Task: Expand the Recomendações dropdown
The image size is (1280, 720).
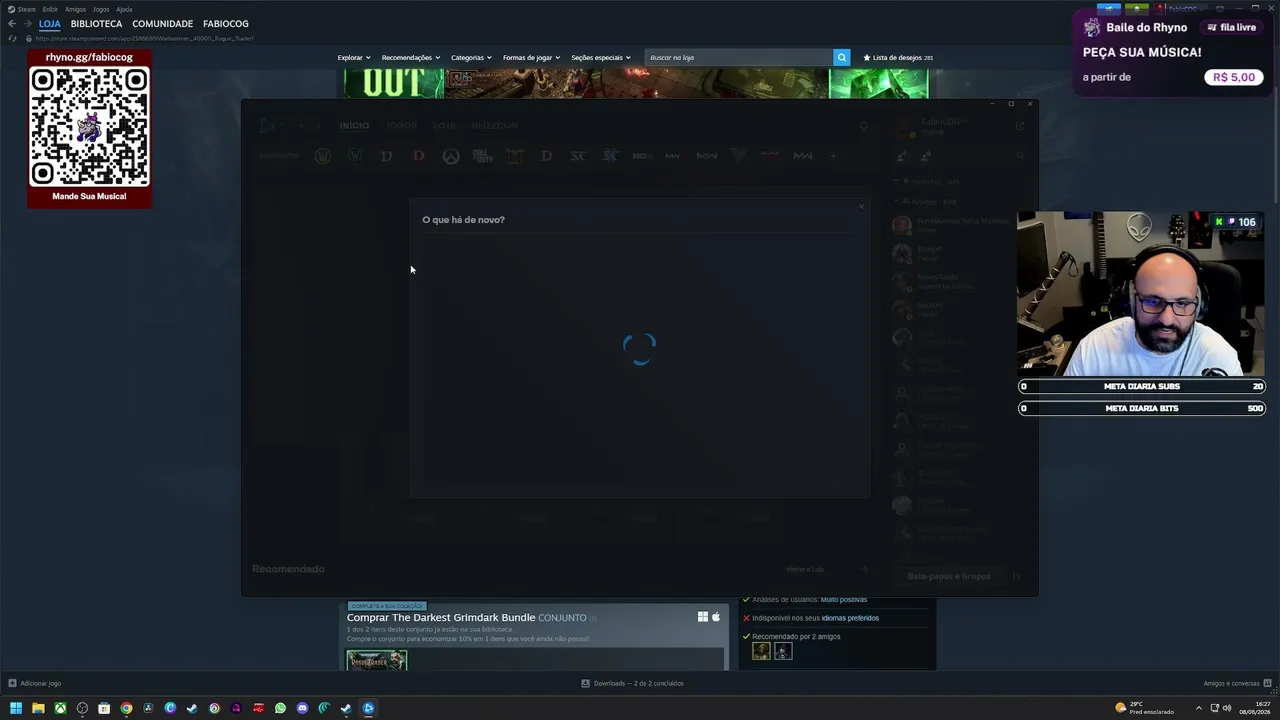Action: [x=410, y=58]
